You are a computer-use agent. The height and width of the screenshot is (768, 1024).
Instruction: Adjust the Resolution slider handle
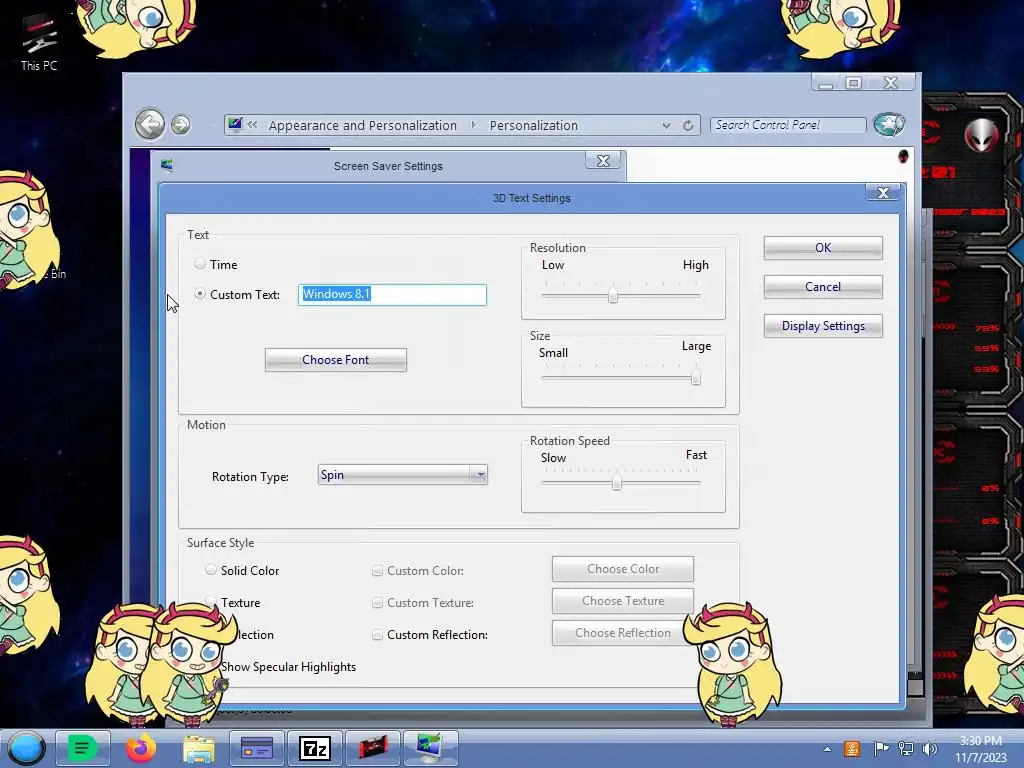pyautogui.click(x=613, y=295)
